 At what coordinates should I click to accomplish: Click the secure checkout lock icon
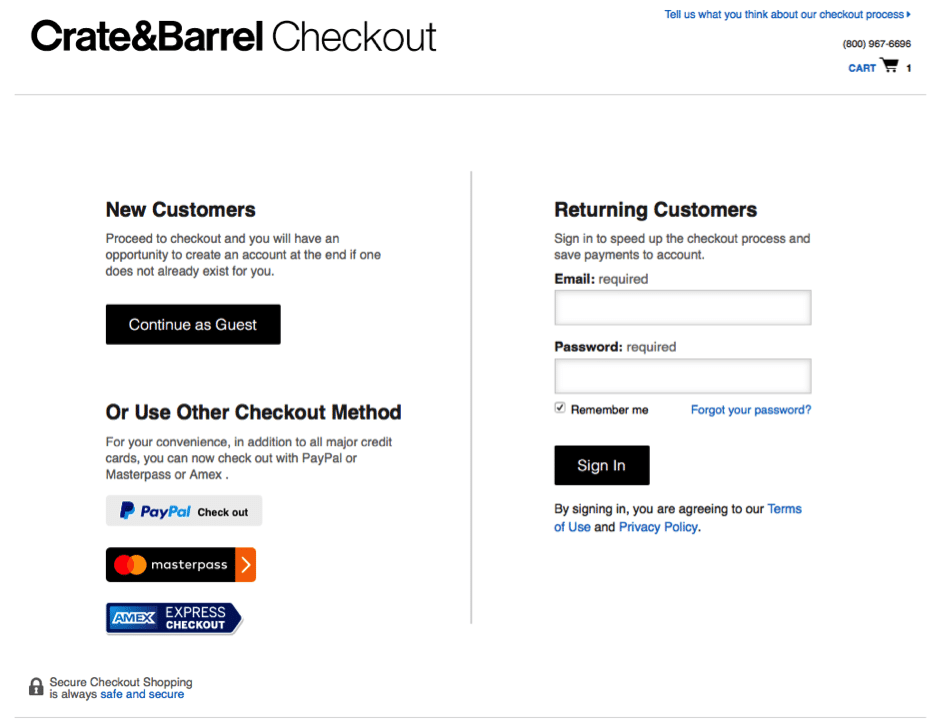tap(35, 686)
